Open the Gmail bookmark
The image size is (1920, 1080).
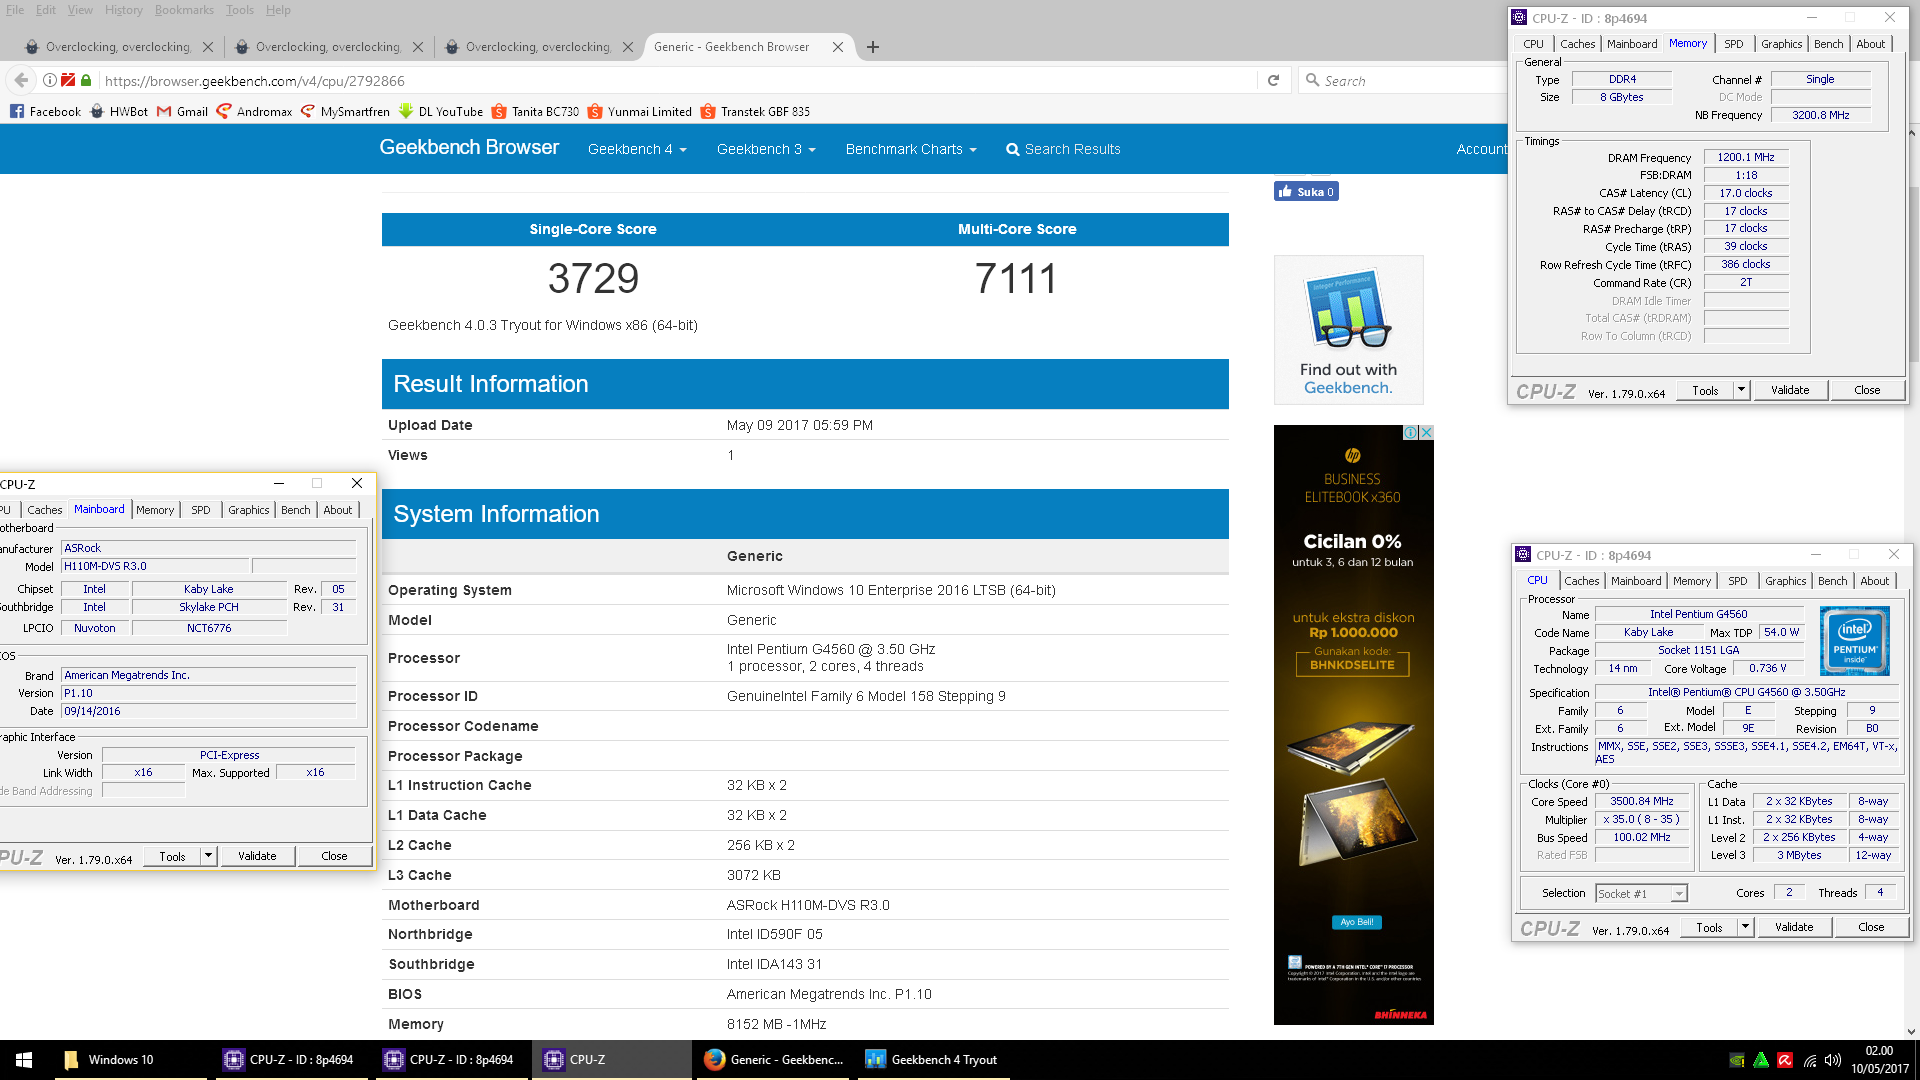(x=182, y=111)
